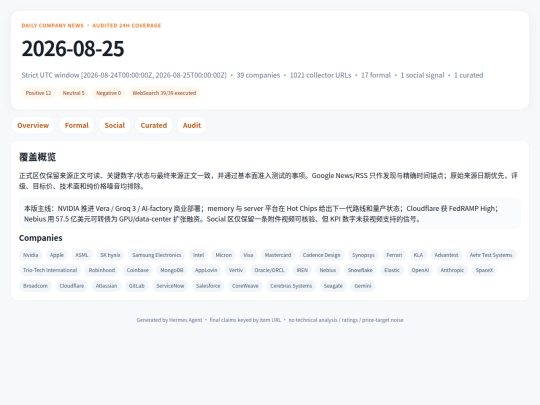Click 'Generated by Hermes Agent' footer text
The height and width of the screenshot is (405, 540).
click(x=169, y=320)
